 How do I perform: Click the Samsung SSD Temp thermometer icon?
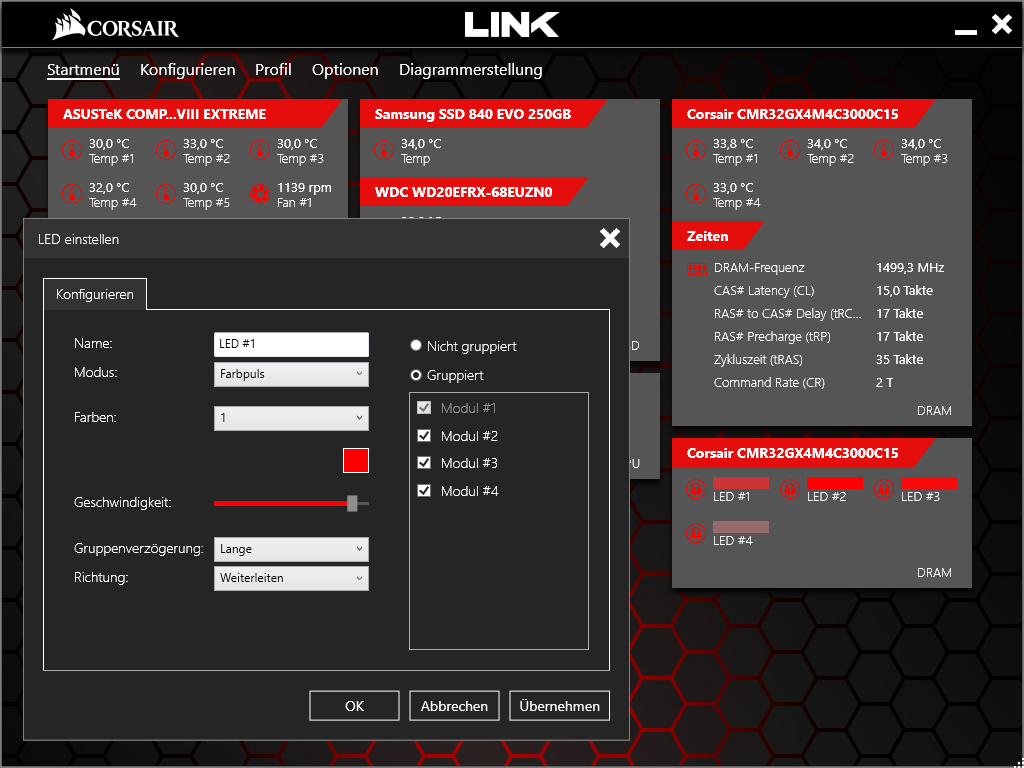coord(384,150)
